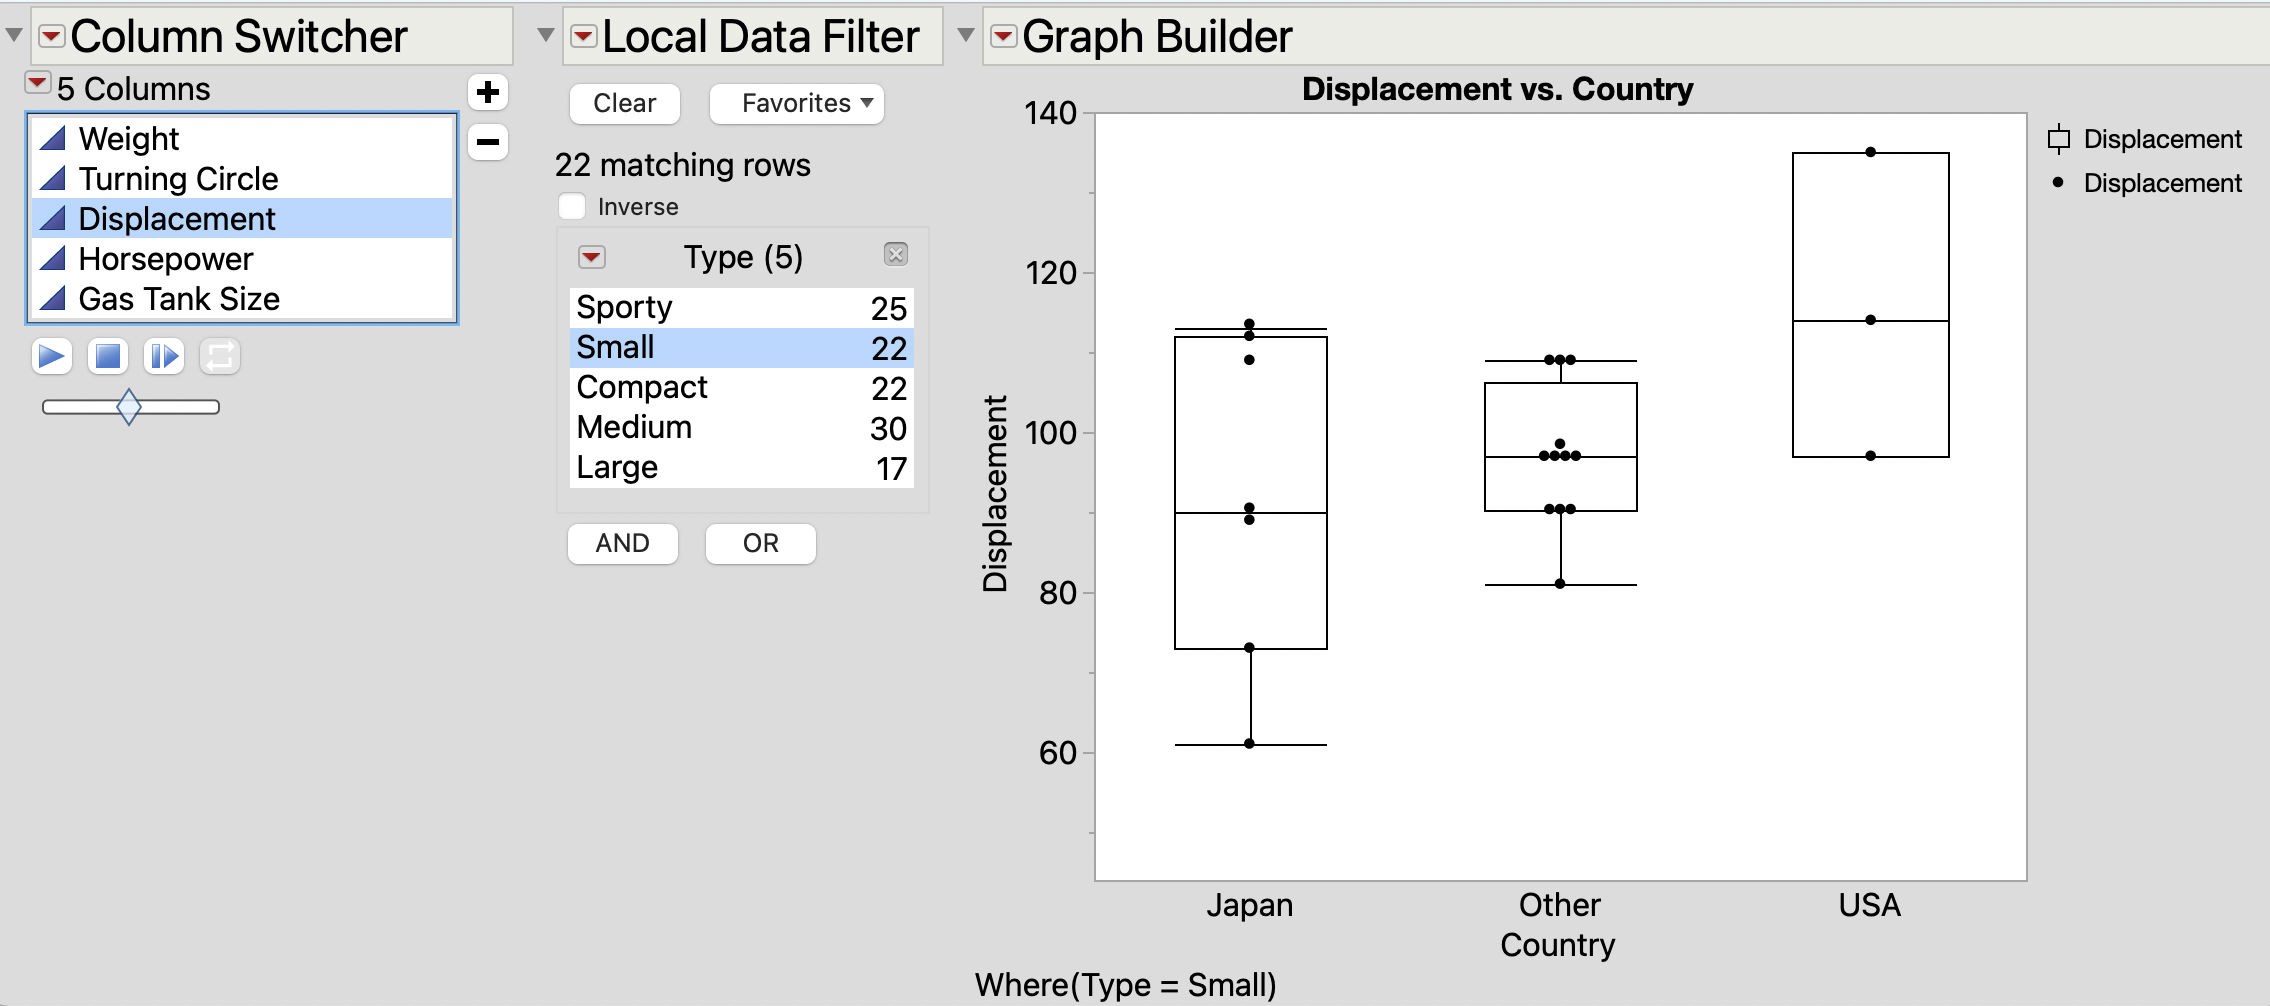The height and width of the screenshot is (1006, 2270).
Task: Open the Favorites dropdown
Action: click(796, 103)
